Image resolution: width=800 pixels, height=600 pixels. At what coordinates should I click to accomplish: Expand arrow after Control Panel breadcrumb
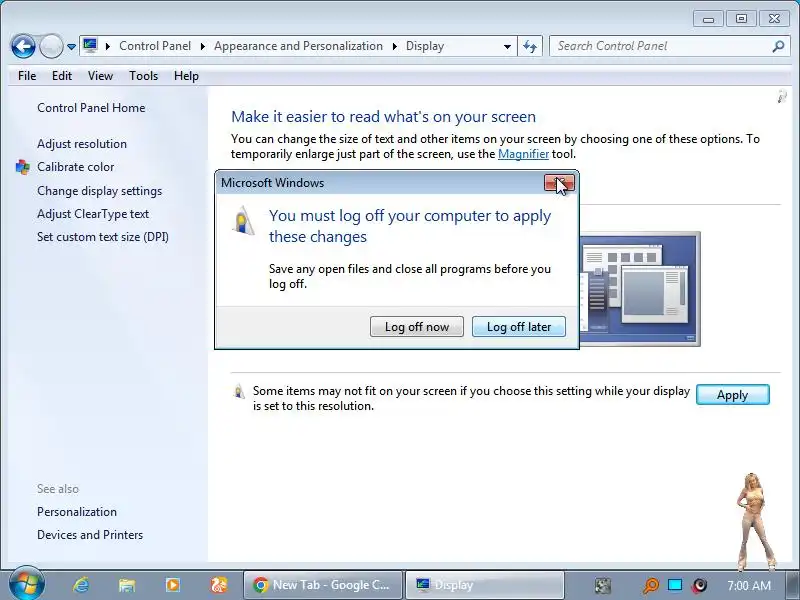(x=203, y=46)
